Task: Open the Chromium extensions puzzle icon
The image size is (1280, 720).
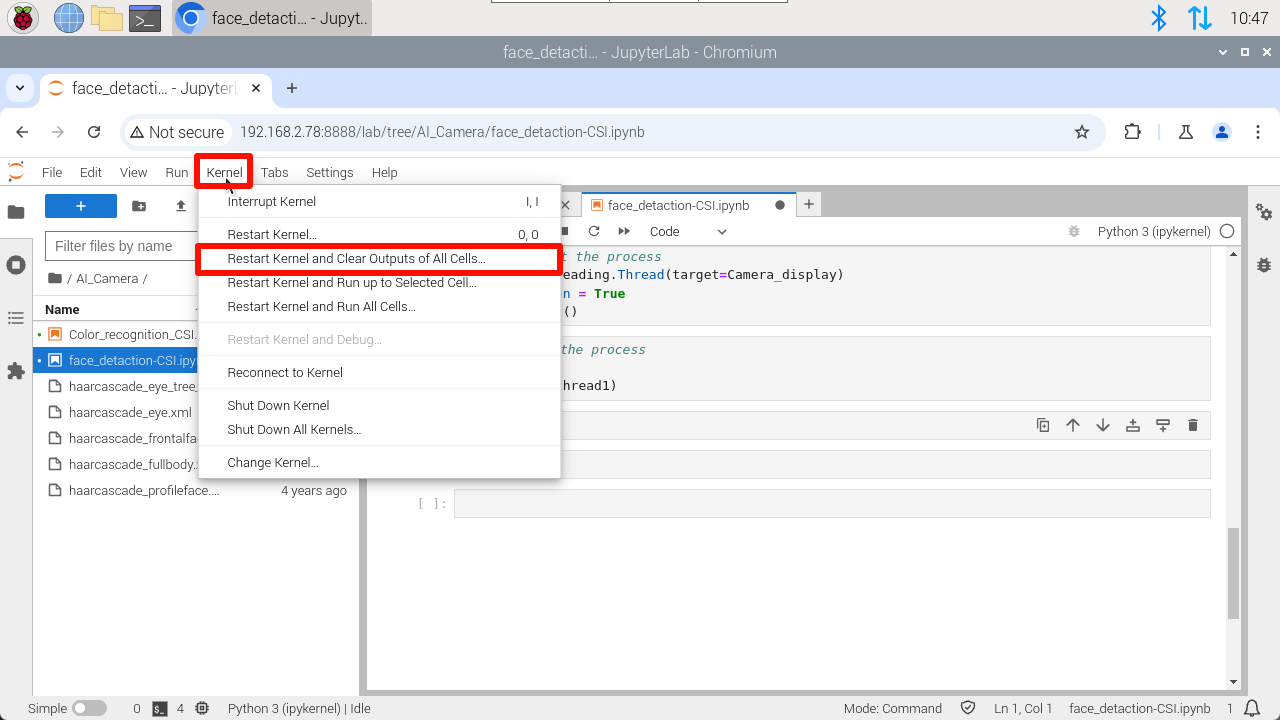Action: pos(1132,132)
